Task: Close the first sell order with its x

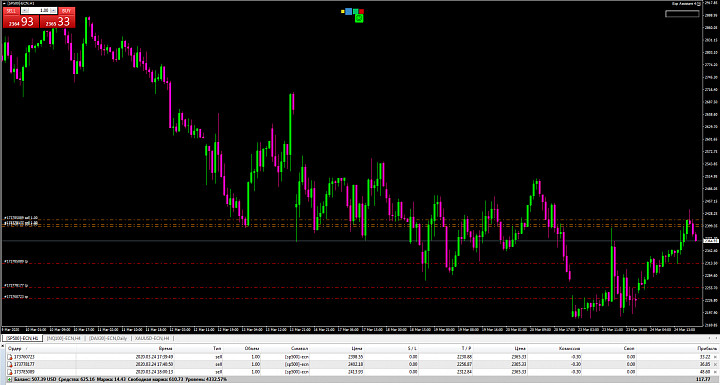Action: pyautogui.click(x=715, y=357)
